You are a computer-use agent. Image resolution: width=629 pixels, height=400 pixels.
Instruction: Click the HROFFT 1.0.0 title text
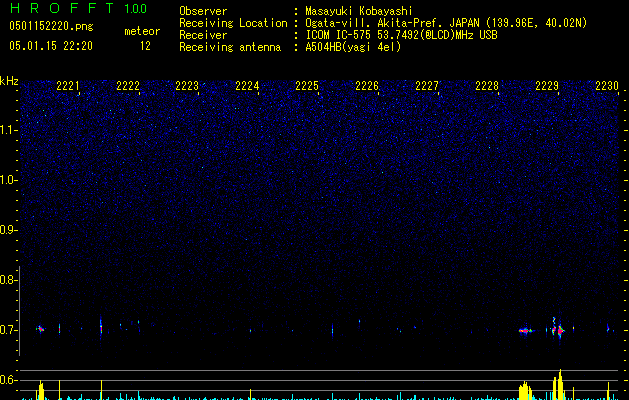coord(79,8)
